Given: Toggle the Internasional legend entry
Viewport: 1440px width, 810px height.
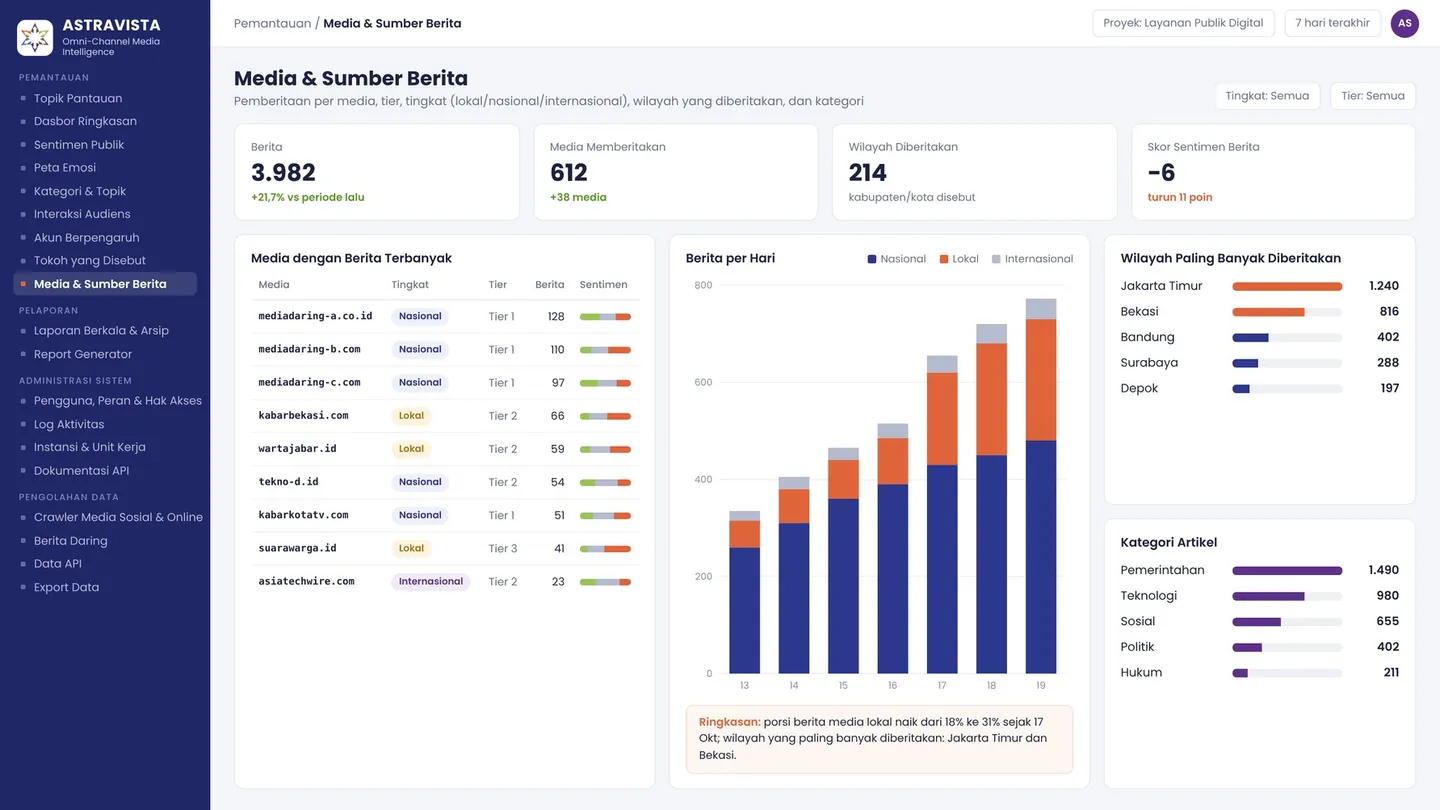Looking at the screenshot, I should click(1032, 259).
